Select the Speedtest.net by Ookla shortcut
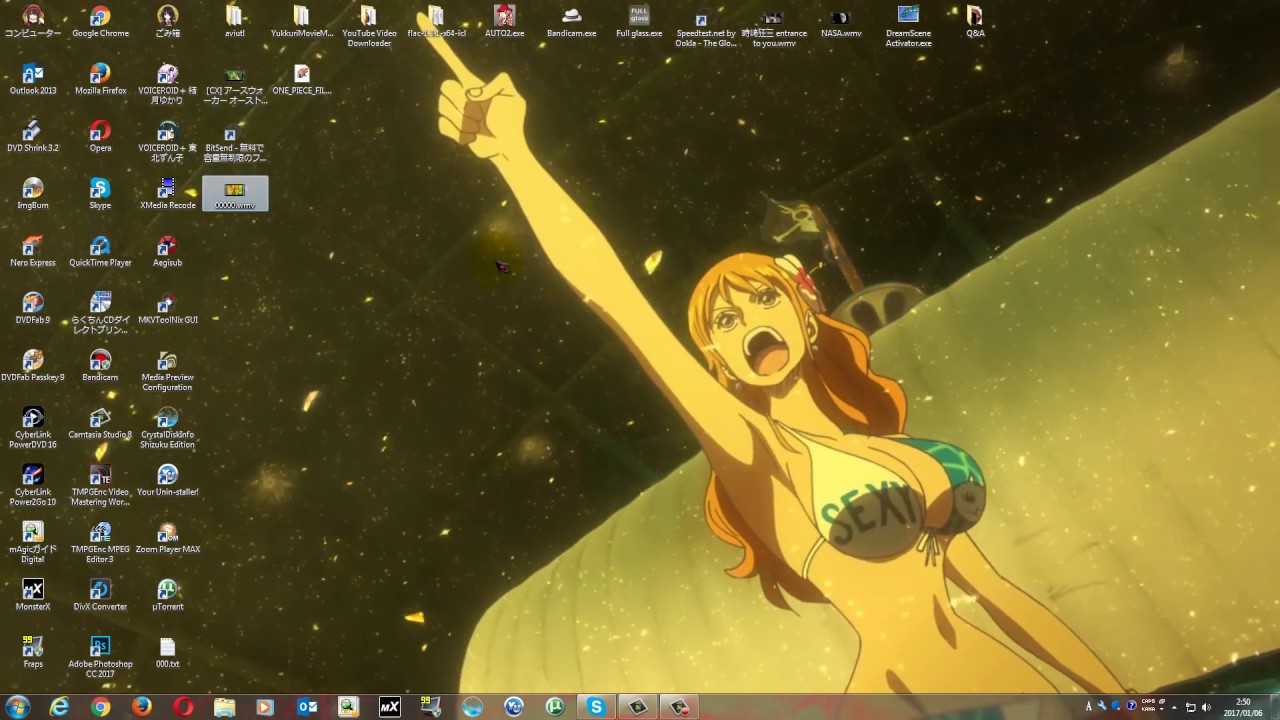Viewport: 1280px width, 720px height. click(x=706, y=26)
